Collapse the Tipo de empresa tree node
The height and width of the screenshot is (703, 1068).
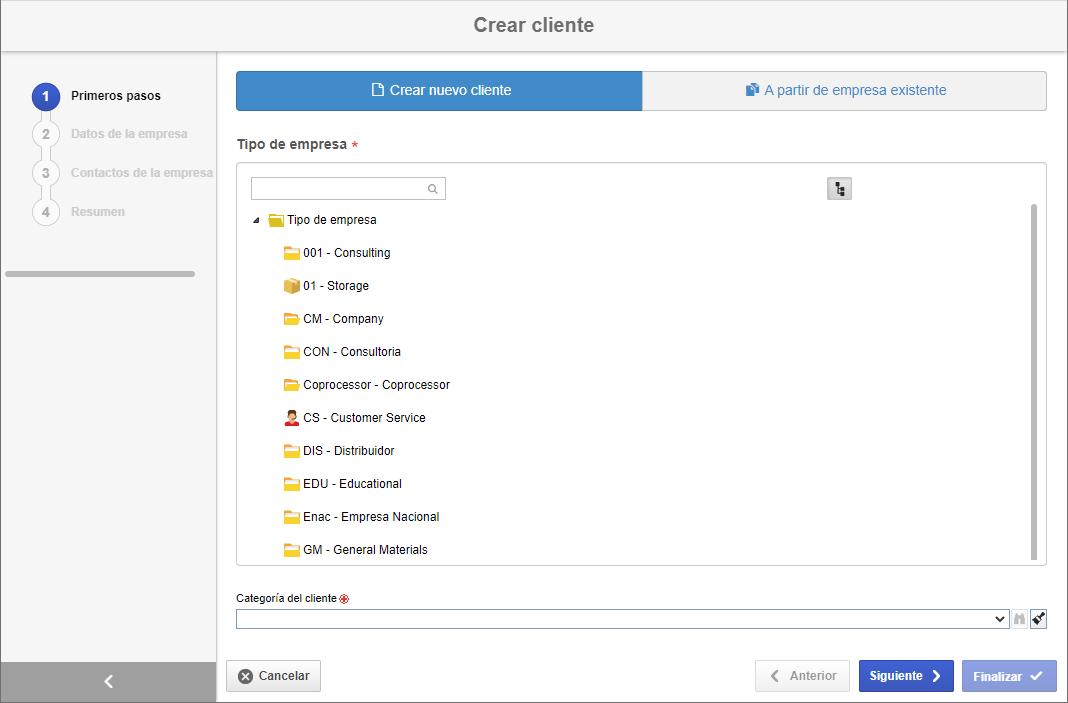point(256,220)
